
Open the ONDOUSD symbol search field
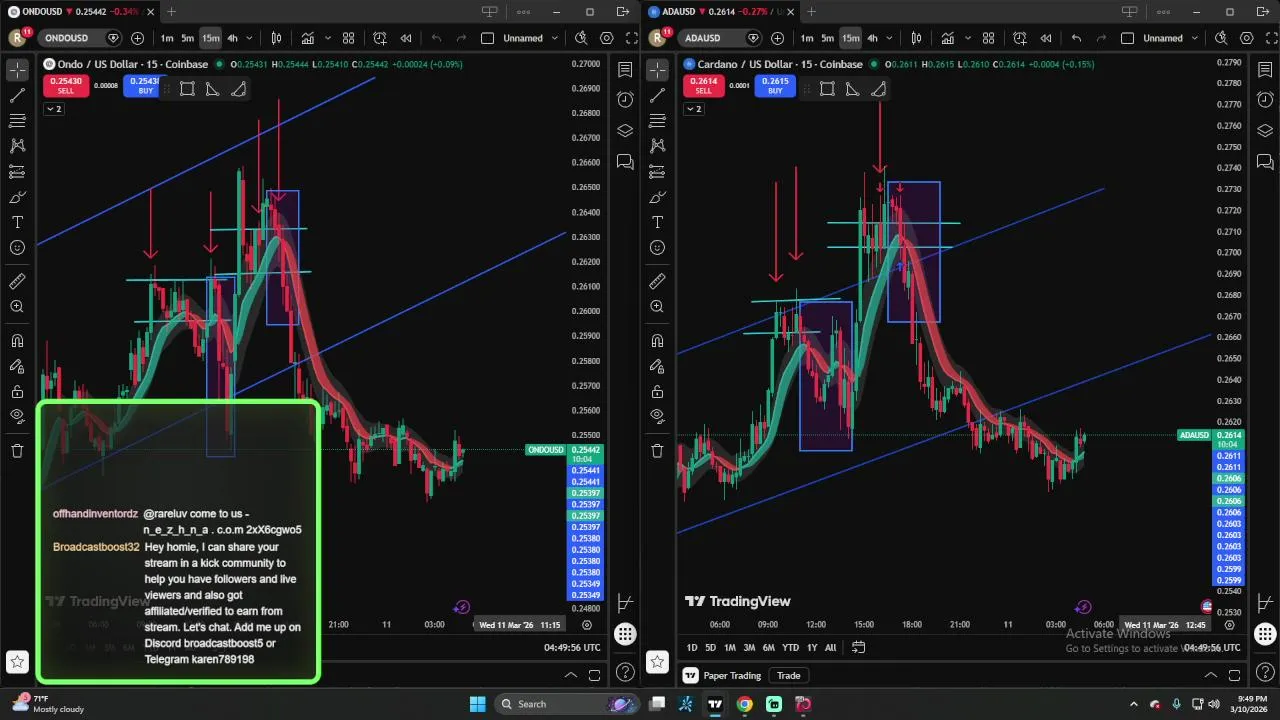tap(73, 38)
